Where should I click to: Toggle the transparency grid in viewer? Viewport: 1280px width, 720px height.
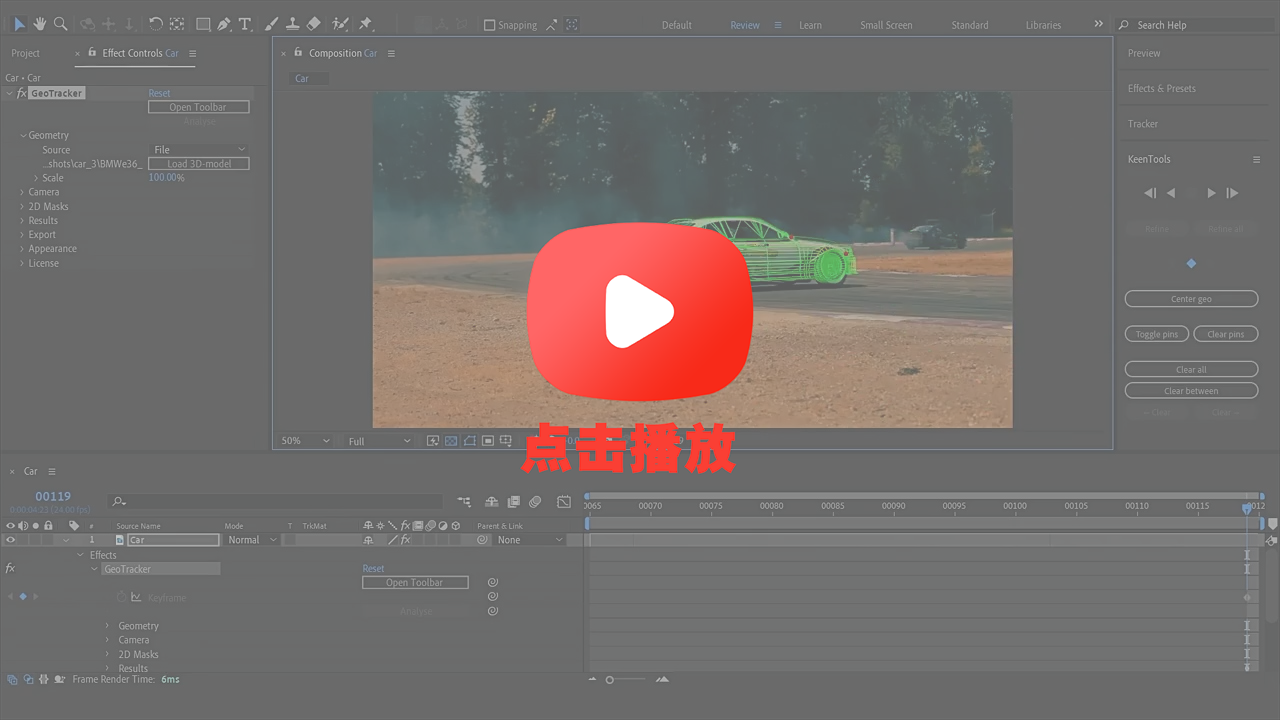click(x=451, y=441)
